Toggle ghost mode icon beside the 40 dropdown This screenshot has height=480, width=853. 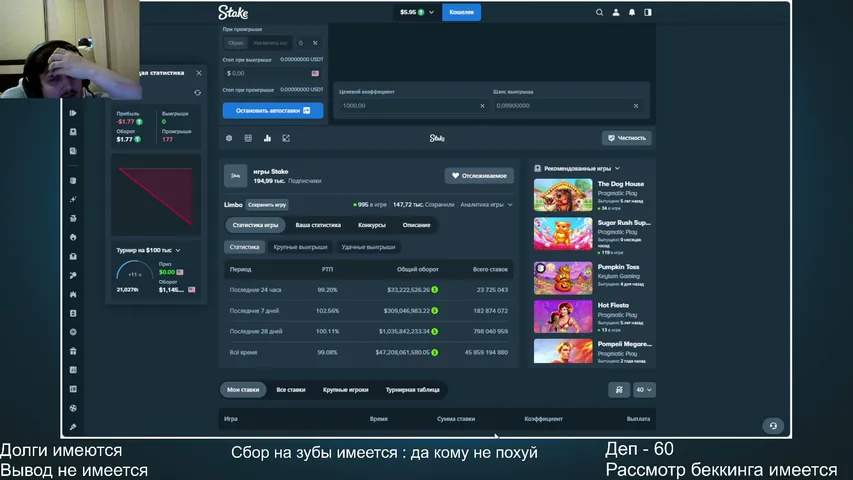click(619, 390)
